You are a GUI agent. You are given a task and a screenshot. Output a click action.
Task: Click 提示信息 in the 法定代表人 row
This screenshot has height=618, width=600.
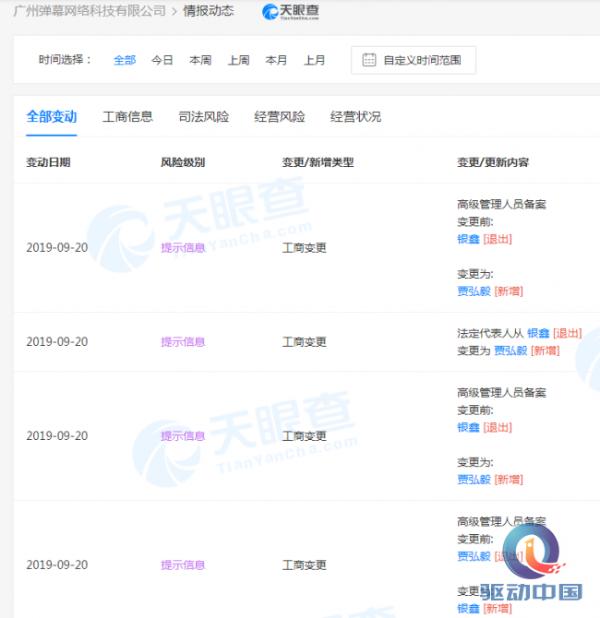183,342
